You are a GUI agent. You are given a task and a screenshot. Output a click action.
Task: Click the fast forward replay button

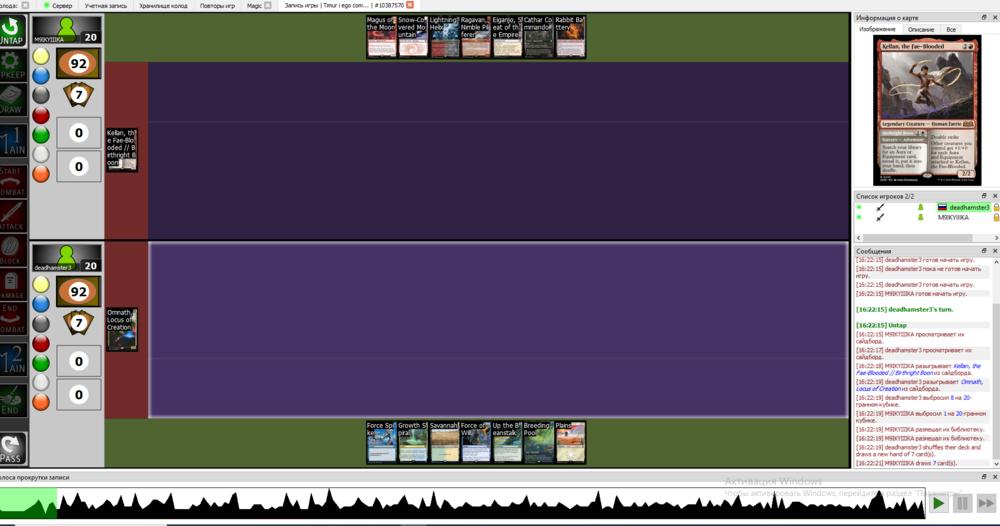986,504
